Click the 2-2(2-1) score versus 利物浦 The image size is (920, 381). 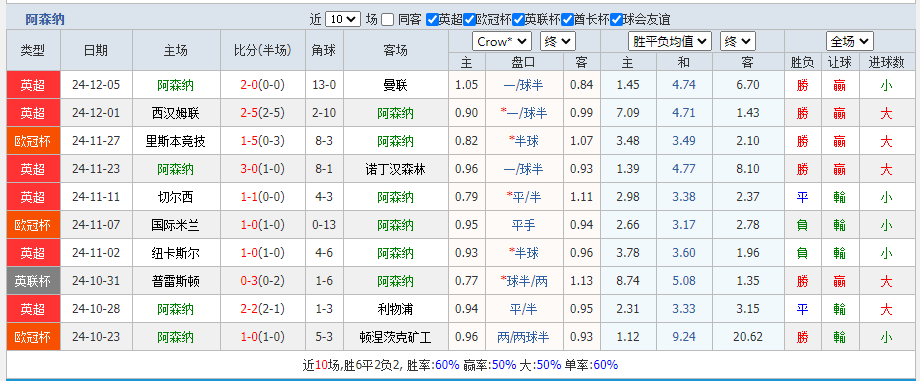point(262,309)
